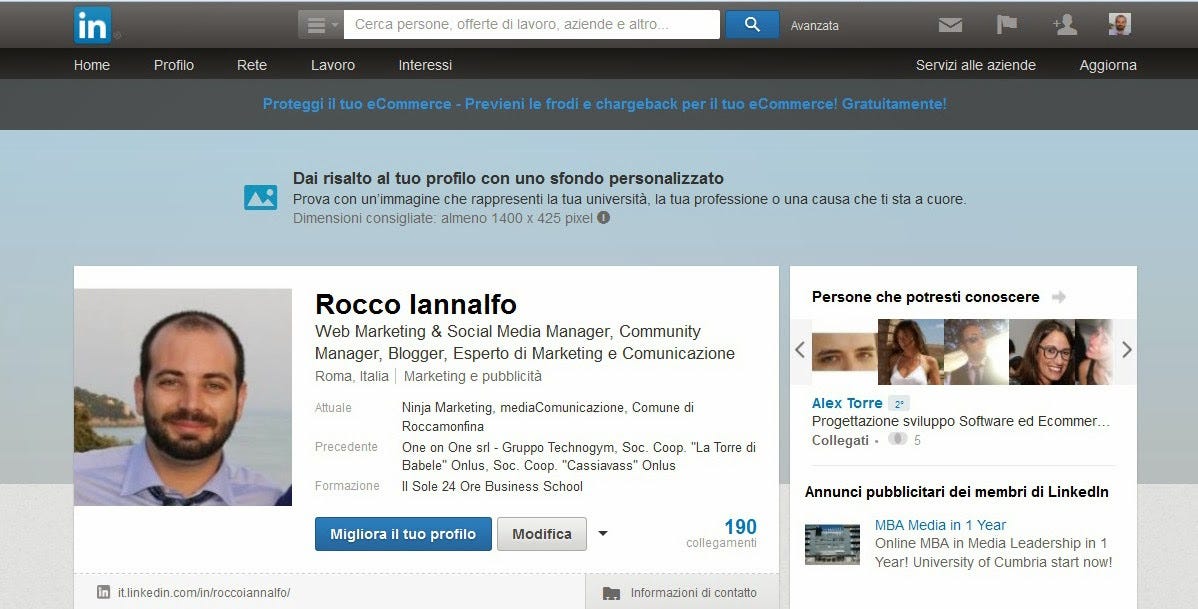Viewport: 1198px width, 609px height.
Task: Show previous suggested people
Action: point(800,350)
